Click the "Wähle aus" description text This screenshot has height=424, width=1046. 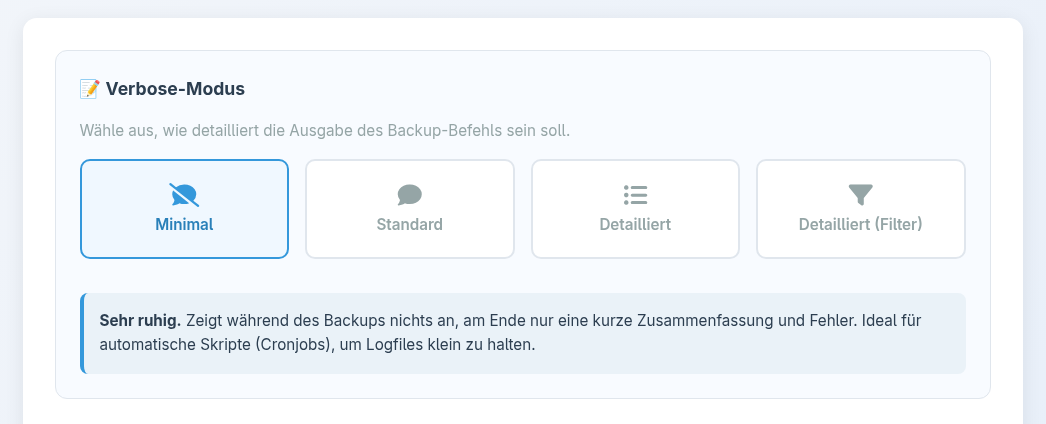(x=105, y=130)
